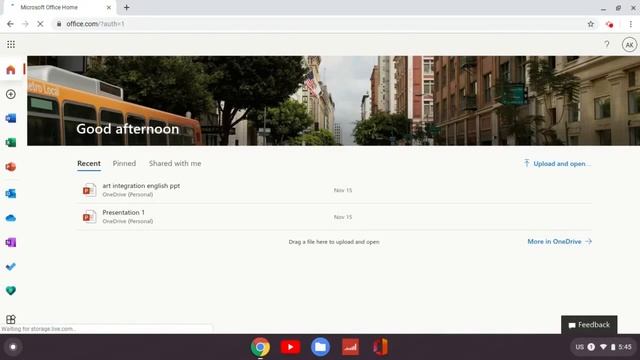This screenshot has width=640, height=360.
Task: Click Upload and open link
Action: pos(557,164)
